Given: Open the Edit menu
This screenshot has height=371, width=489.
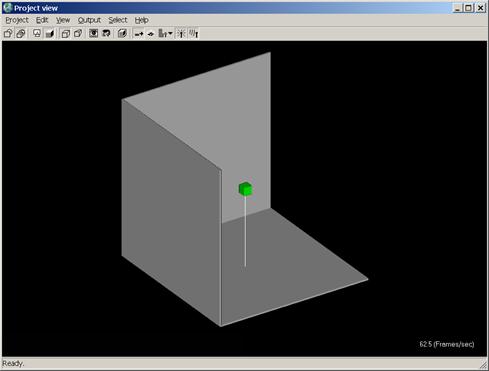Looking at the screenshot, I should pyautogui.click(x=42, y=20).
